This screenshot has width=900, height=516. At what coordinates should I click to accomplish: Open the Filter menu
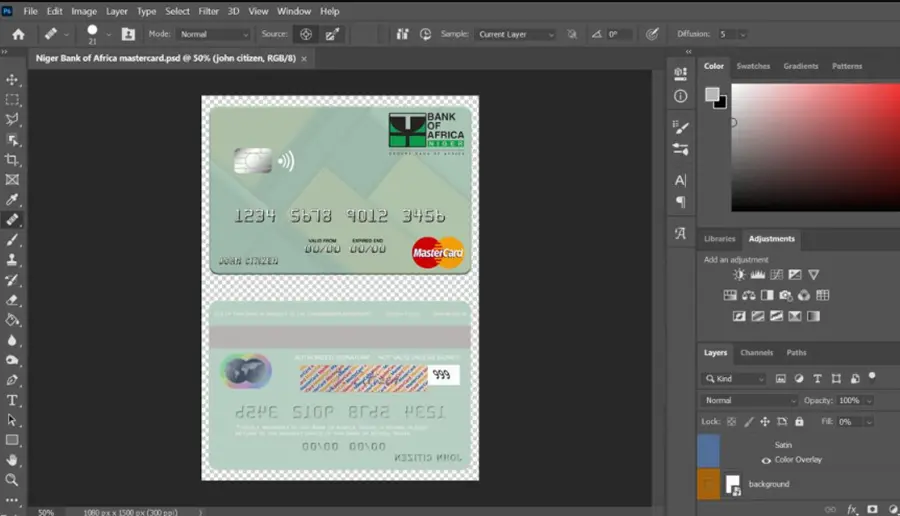click(x=208, y=11)
